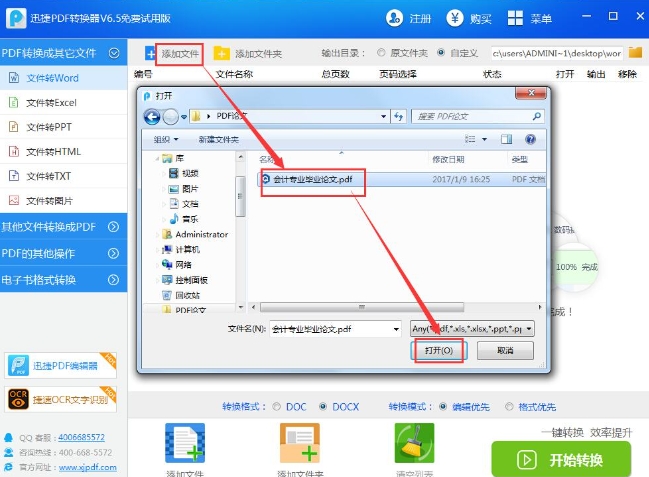Click the change view icon in the dialog
This screenshot has height=477, width=649.
tap(470, 139)
